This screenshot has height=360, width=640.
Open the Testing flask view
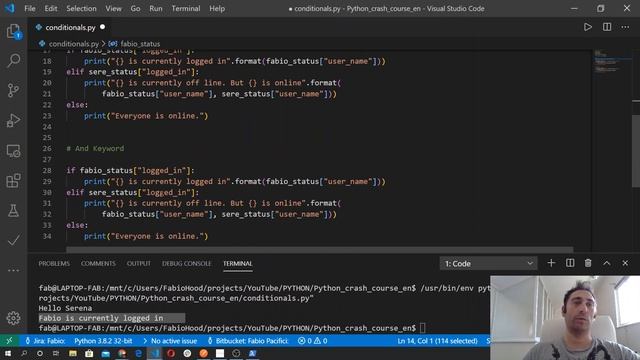13,211
